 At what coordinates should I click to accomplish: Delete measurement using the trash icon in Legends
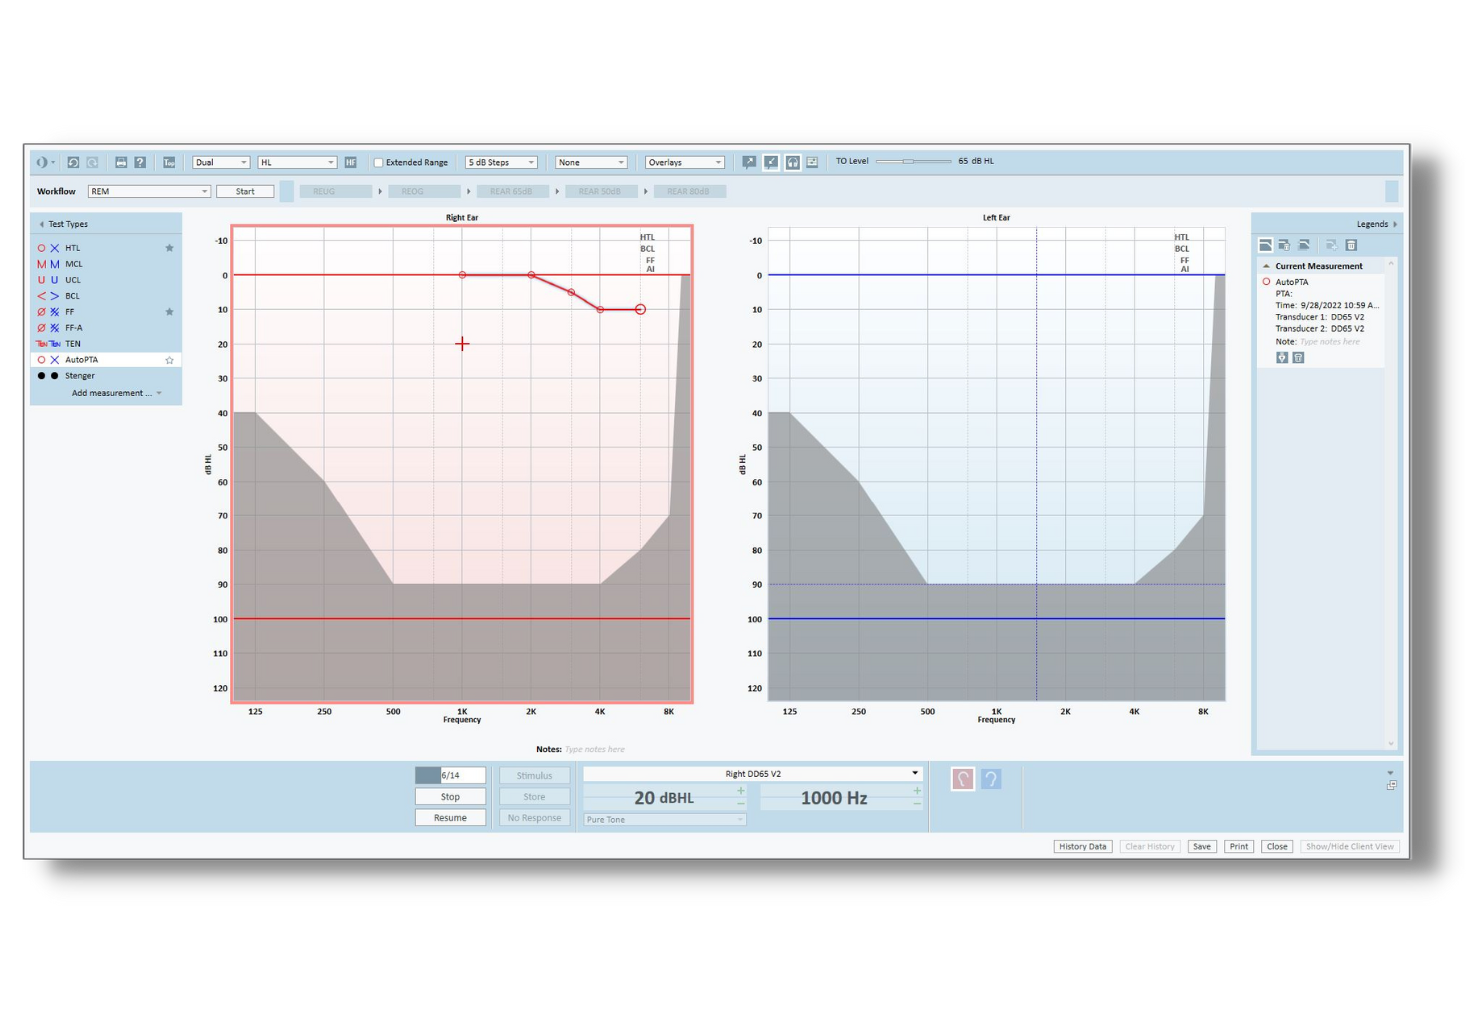click(1352, 244)
